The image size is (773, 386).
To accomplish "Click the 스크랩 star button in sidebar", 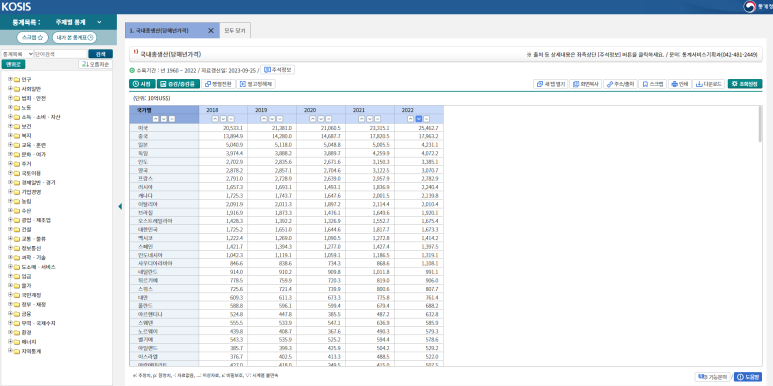I will click(x=33, y=37).
